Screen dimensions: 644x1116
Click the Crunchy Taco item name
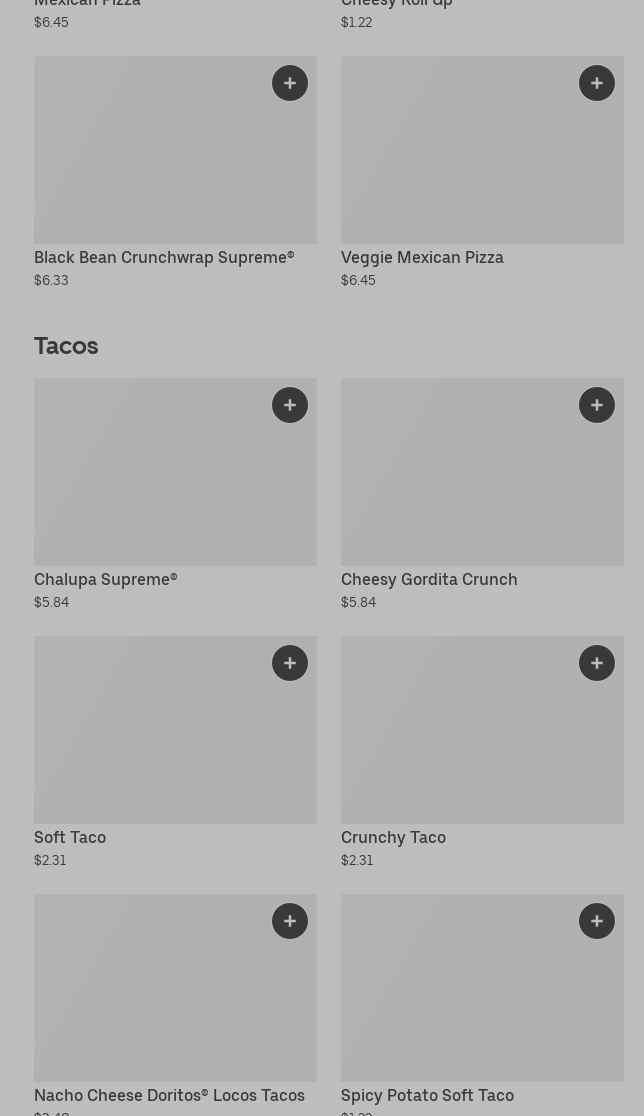pos(393,837)
